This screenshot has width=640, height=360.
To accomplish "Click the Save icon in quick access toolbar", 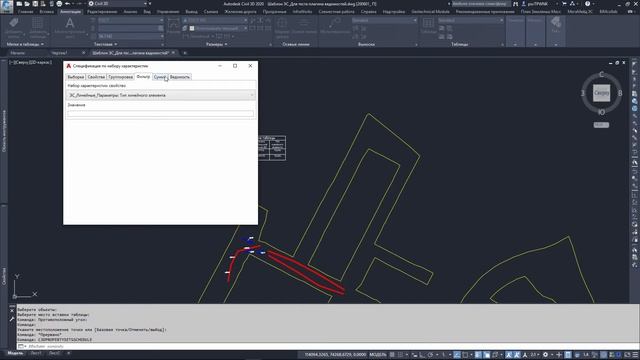I will coord(35,4).
